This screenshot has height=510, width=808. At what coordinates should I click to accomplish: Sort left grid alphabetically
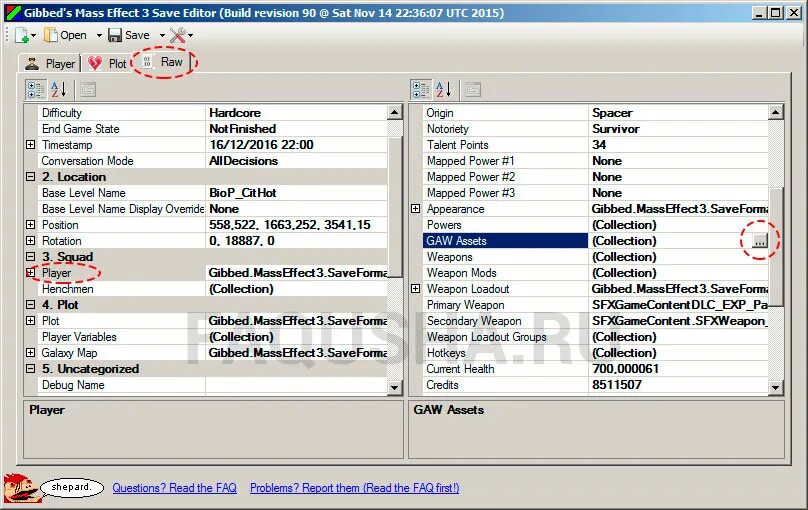[x=59, y=90]
